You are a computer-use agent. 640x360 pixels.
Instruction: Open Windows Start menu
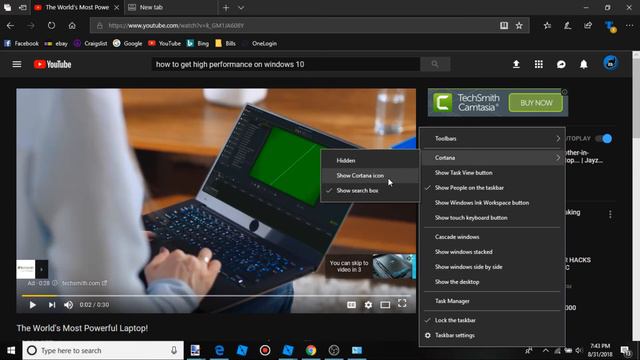(11, 350)
